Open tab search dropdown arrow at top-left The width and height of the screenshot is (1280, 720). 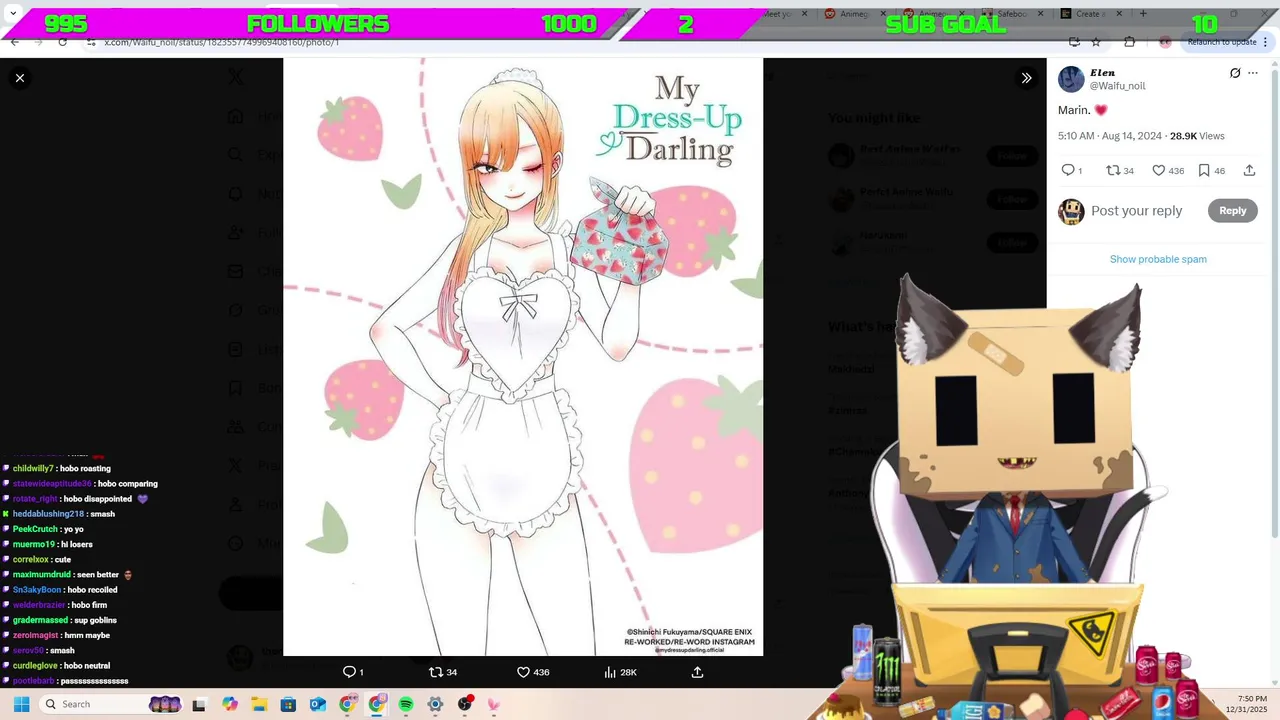click(x=13, y=14)
